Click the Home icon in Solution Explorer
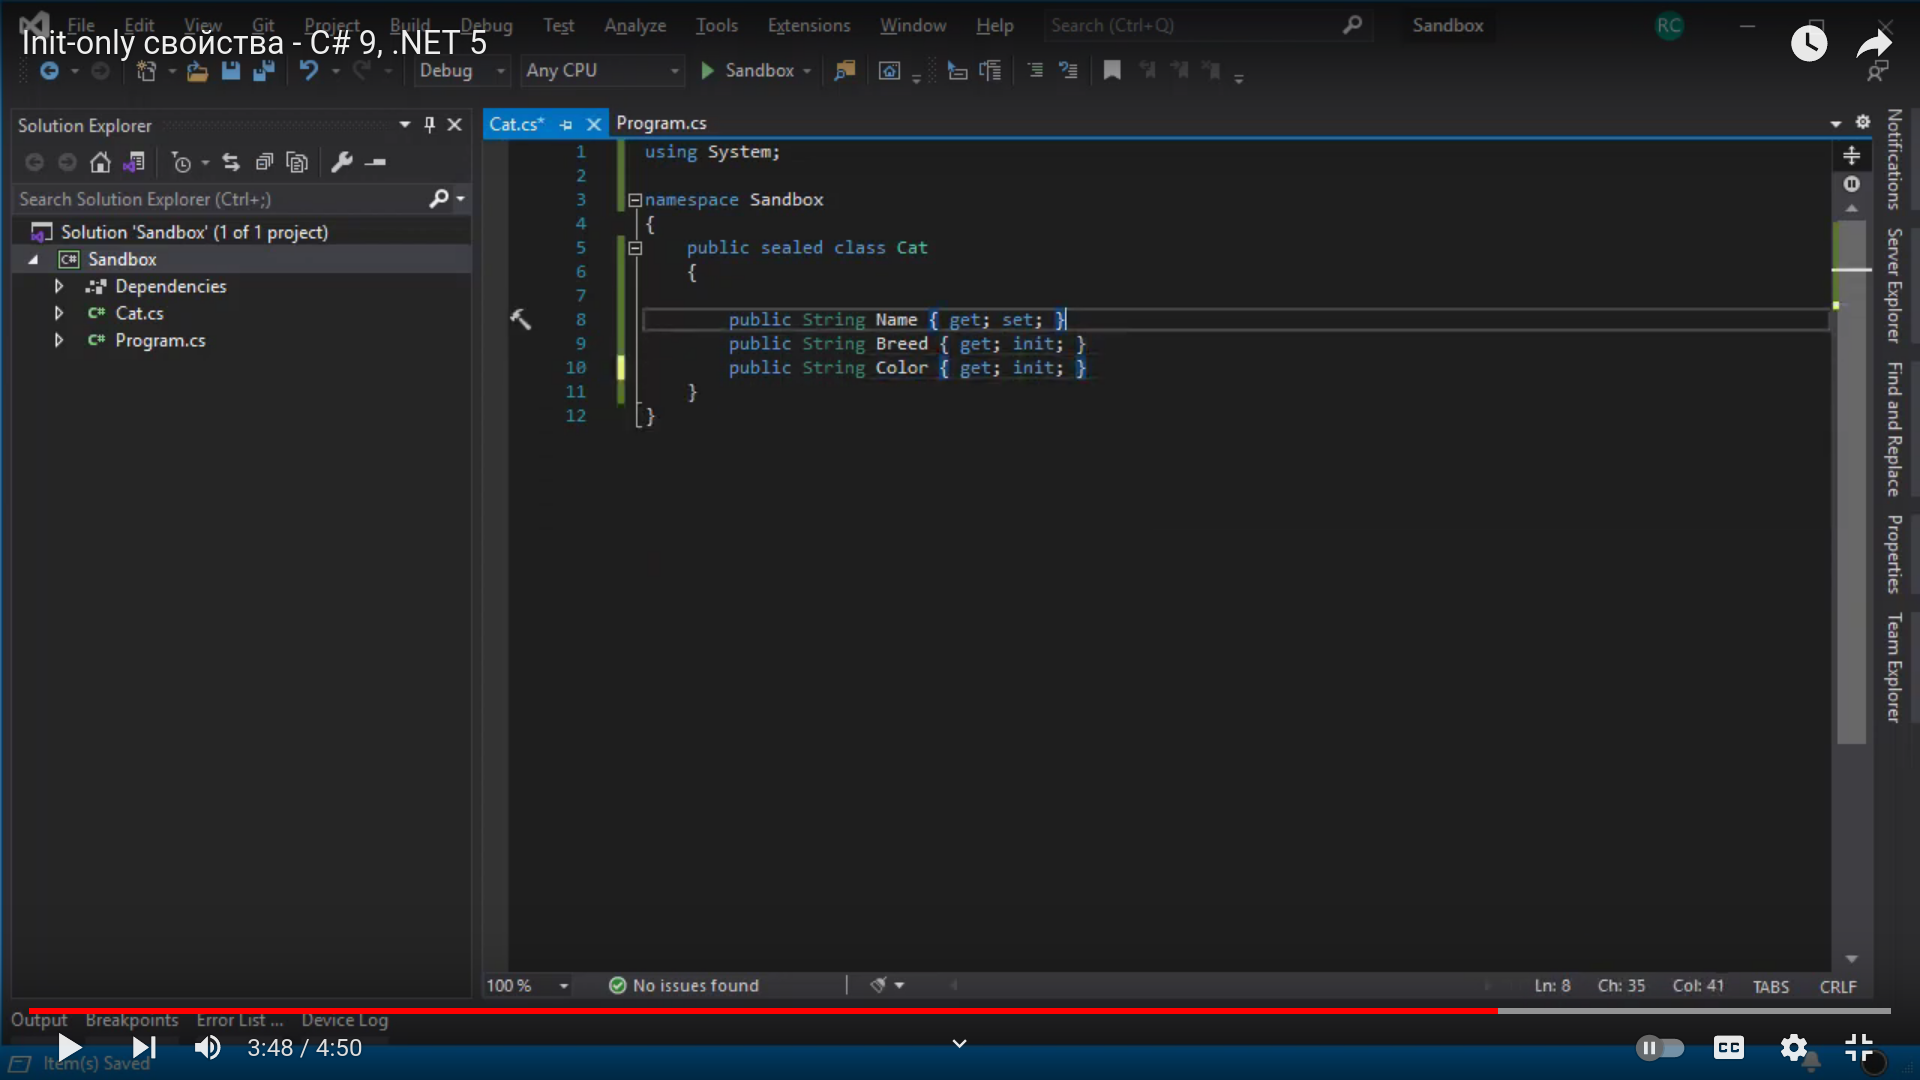The height and width of the screenshot is (1080, 1920). pyautogui.click(x=100, y=162)
